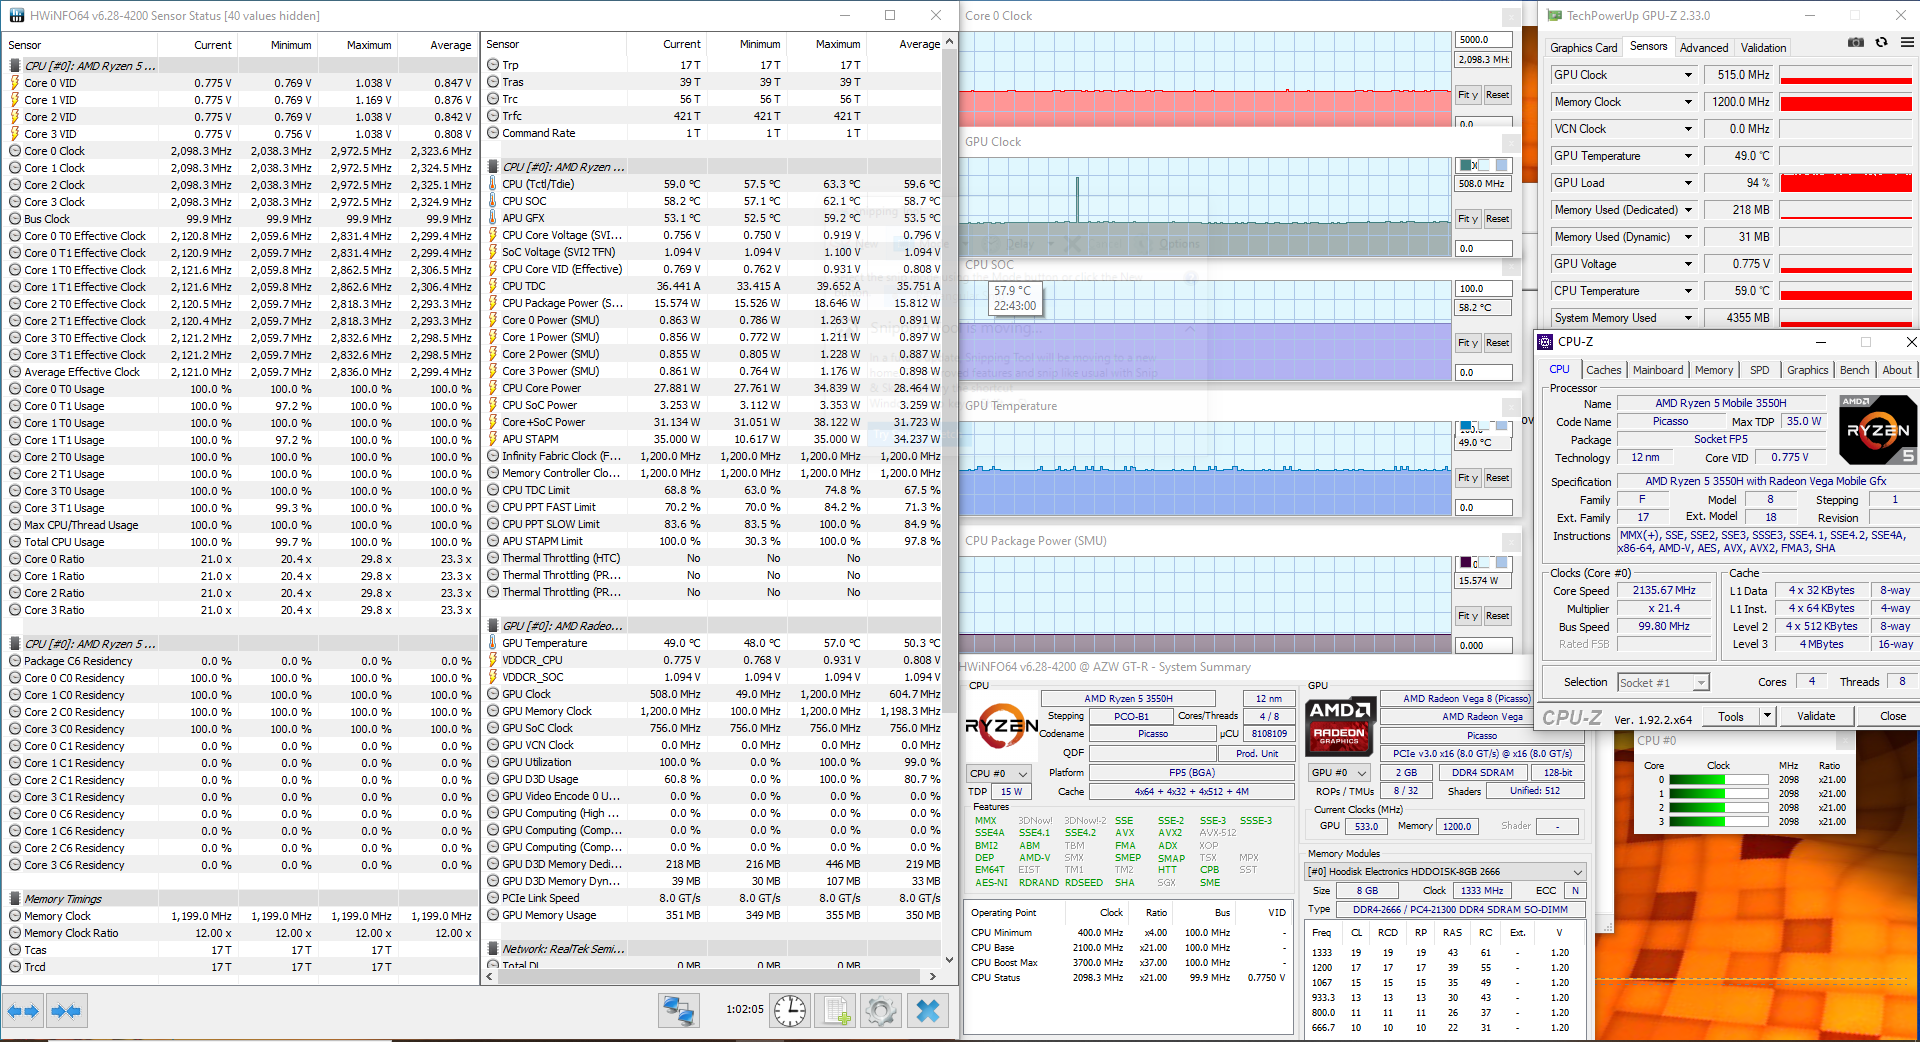Viewport: 1920px width, 1042px height.
Task: Click Fit y on the CPU SOC graph
Action: click(x=1467, y=343)
